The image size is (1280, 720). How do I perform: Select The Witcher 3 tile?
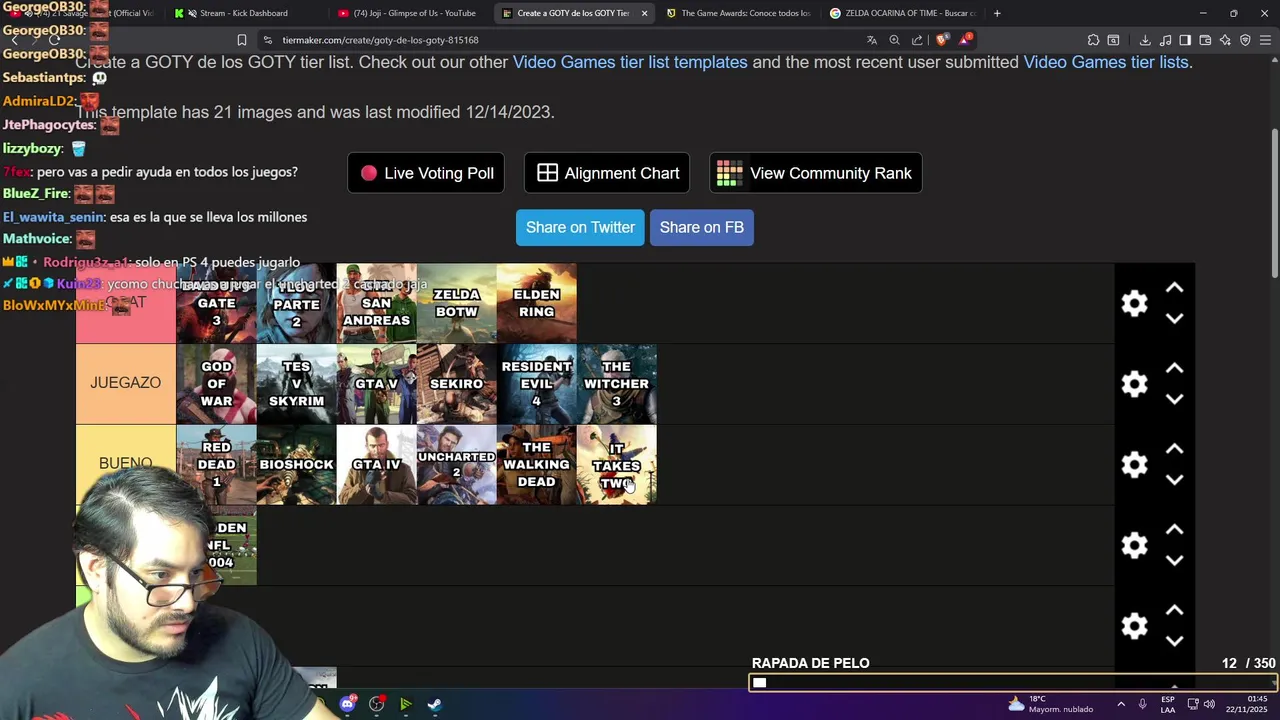coord(617,384)
